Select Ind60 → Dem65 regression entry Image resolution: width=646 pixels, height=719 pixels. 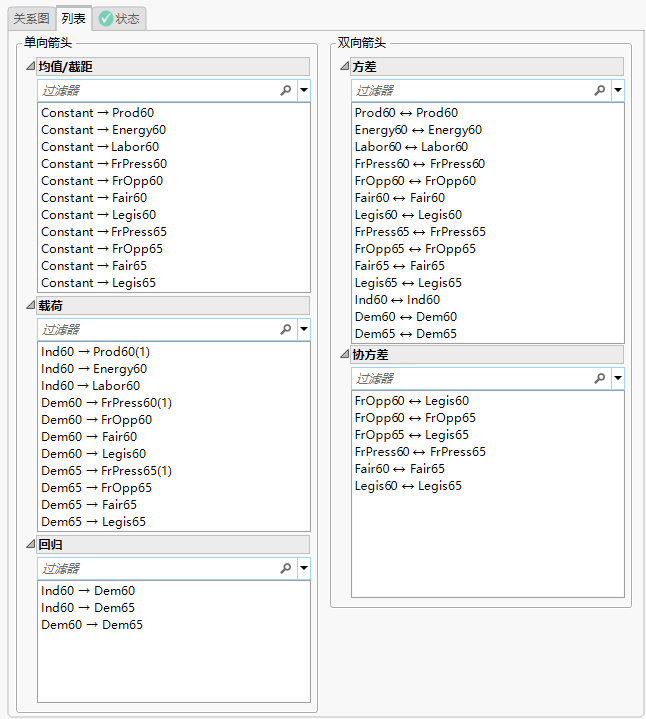click(88, 608)
